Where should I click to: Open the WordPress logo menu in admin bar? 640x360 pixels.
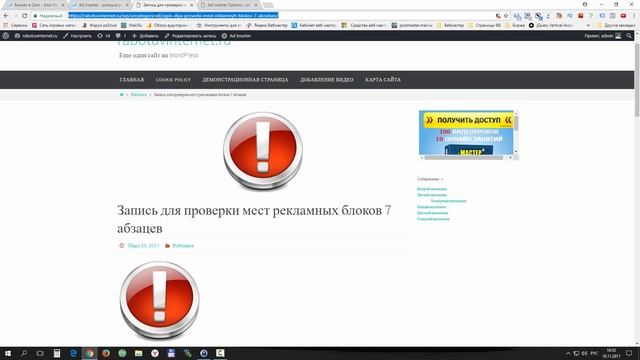click(x=6, y=36)
